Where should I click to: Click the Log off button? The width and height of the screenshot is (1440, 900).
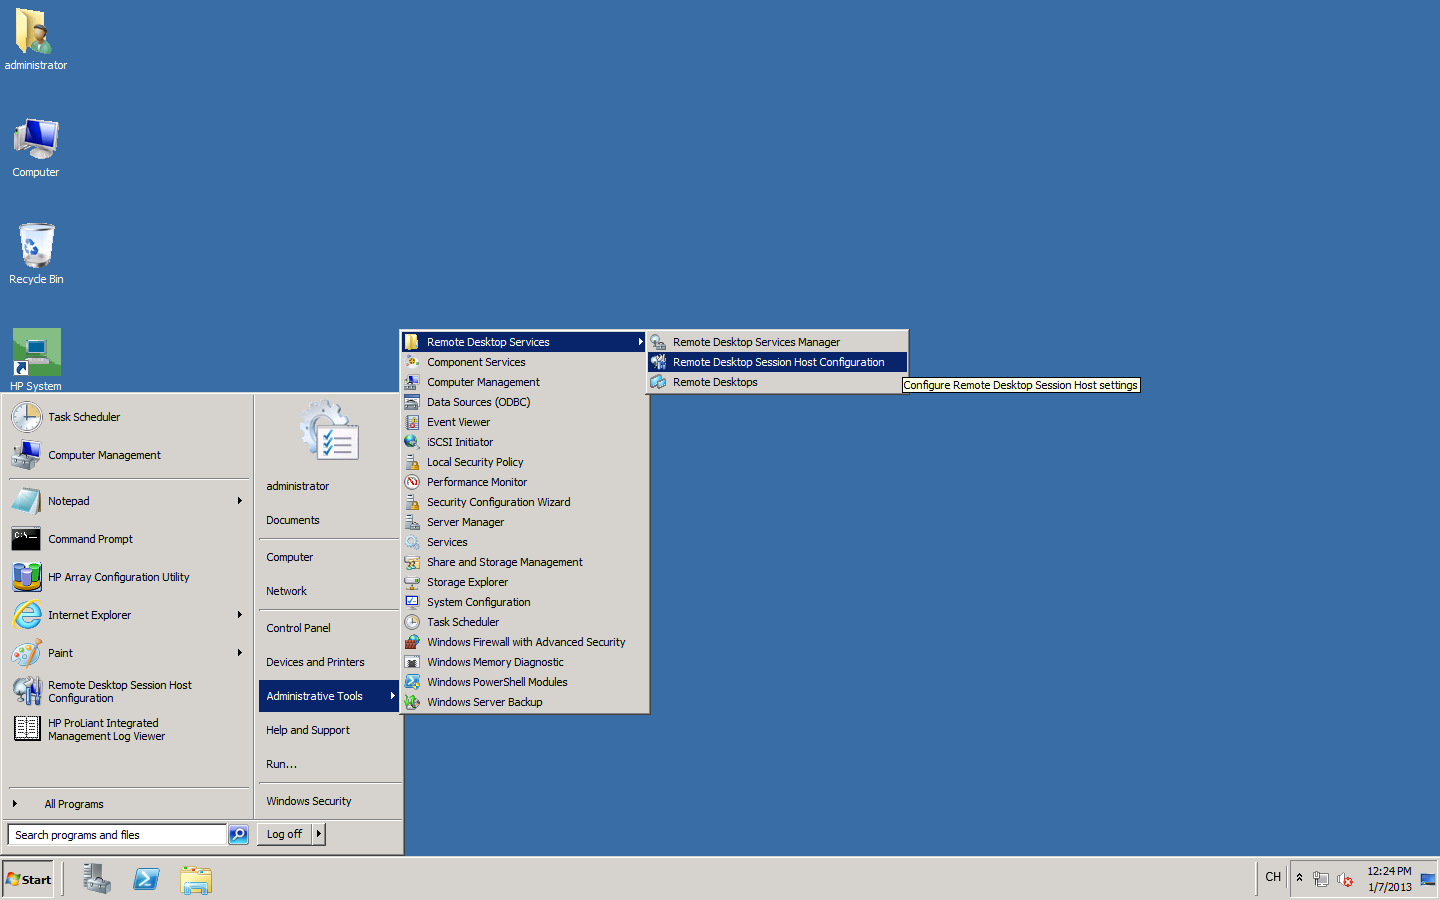(x=285, y=834)
